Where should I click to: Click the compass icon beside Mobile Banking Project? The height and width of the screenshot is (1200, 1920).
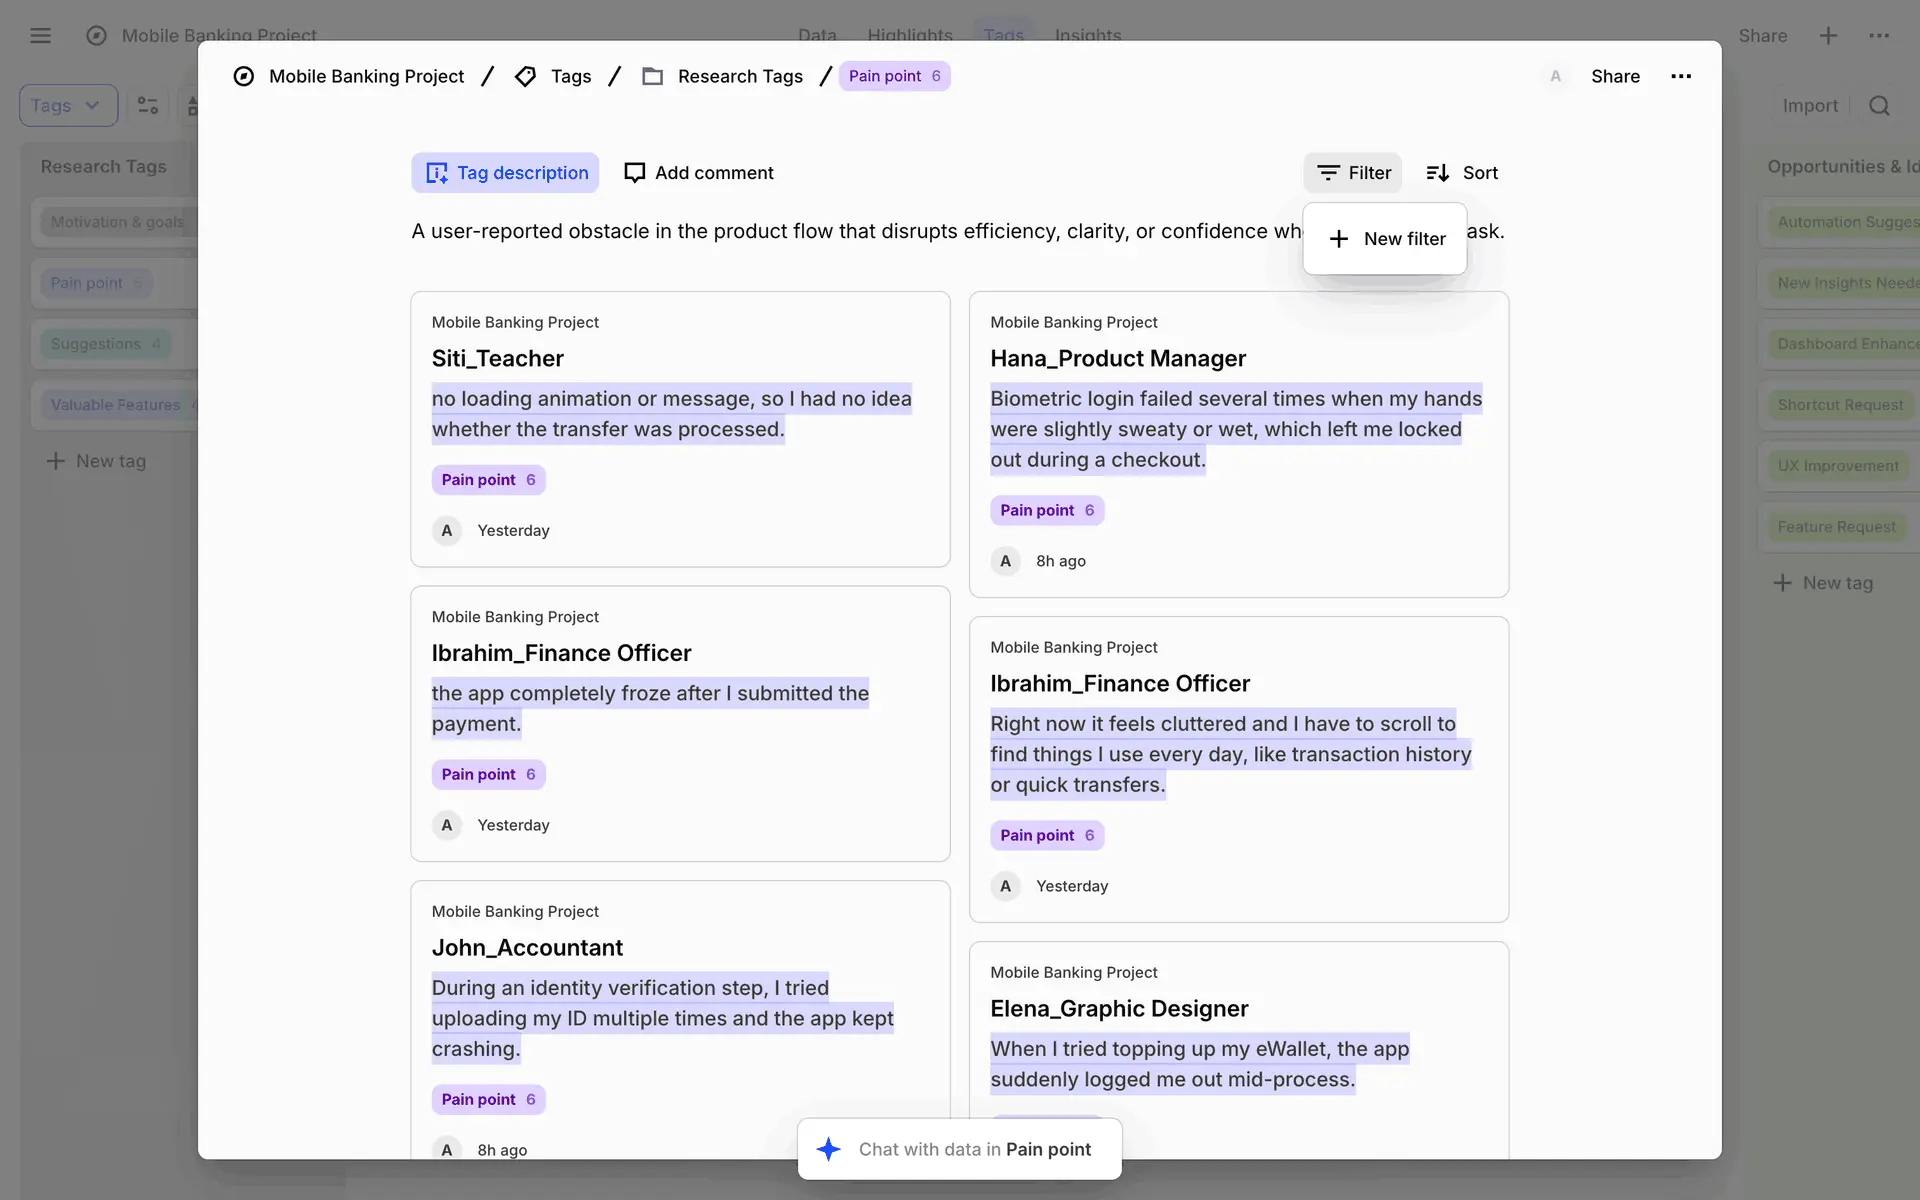click(x=243, y=76)
